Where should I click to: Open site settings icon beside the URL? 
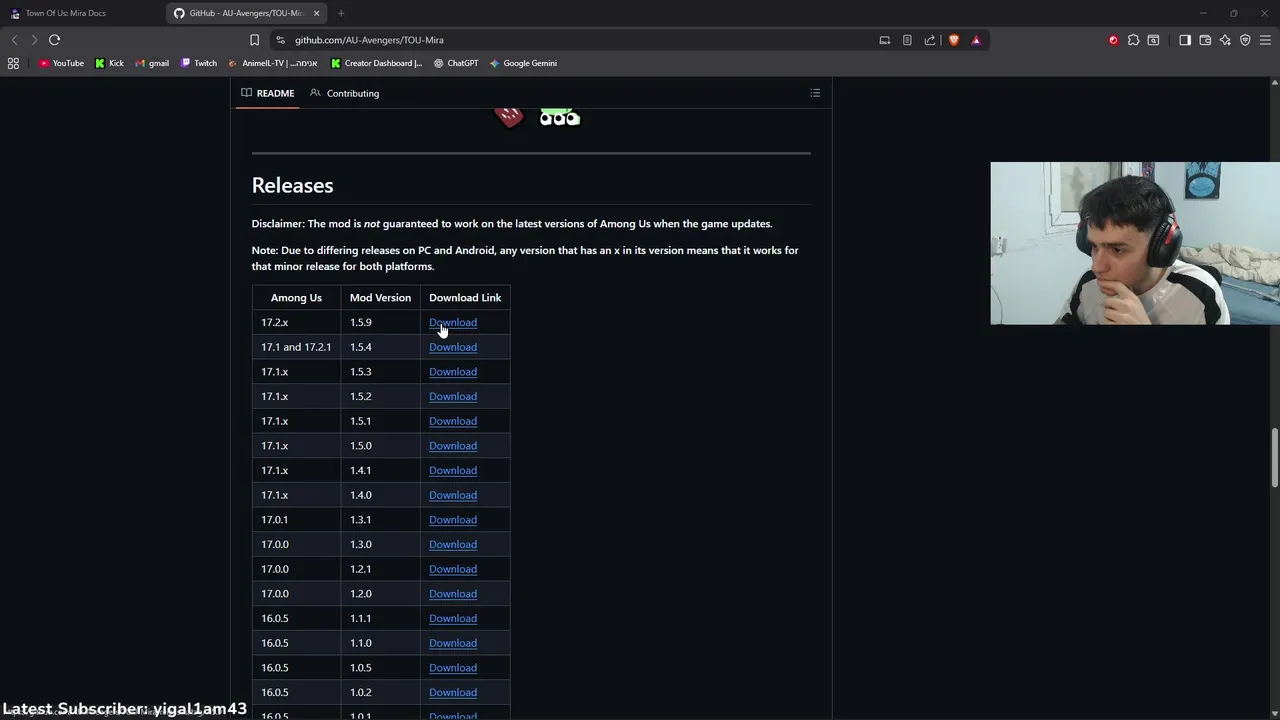click(280, 40)
